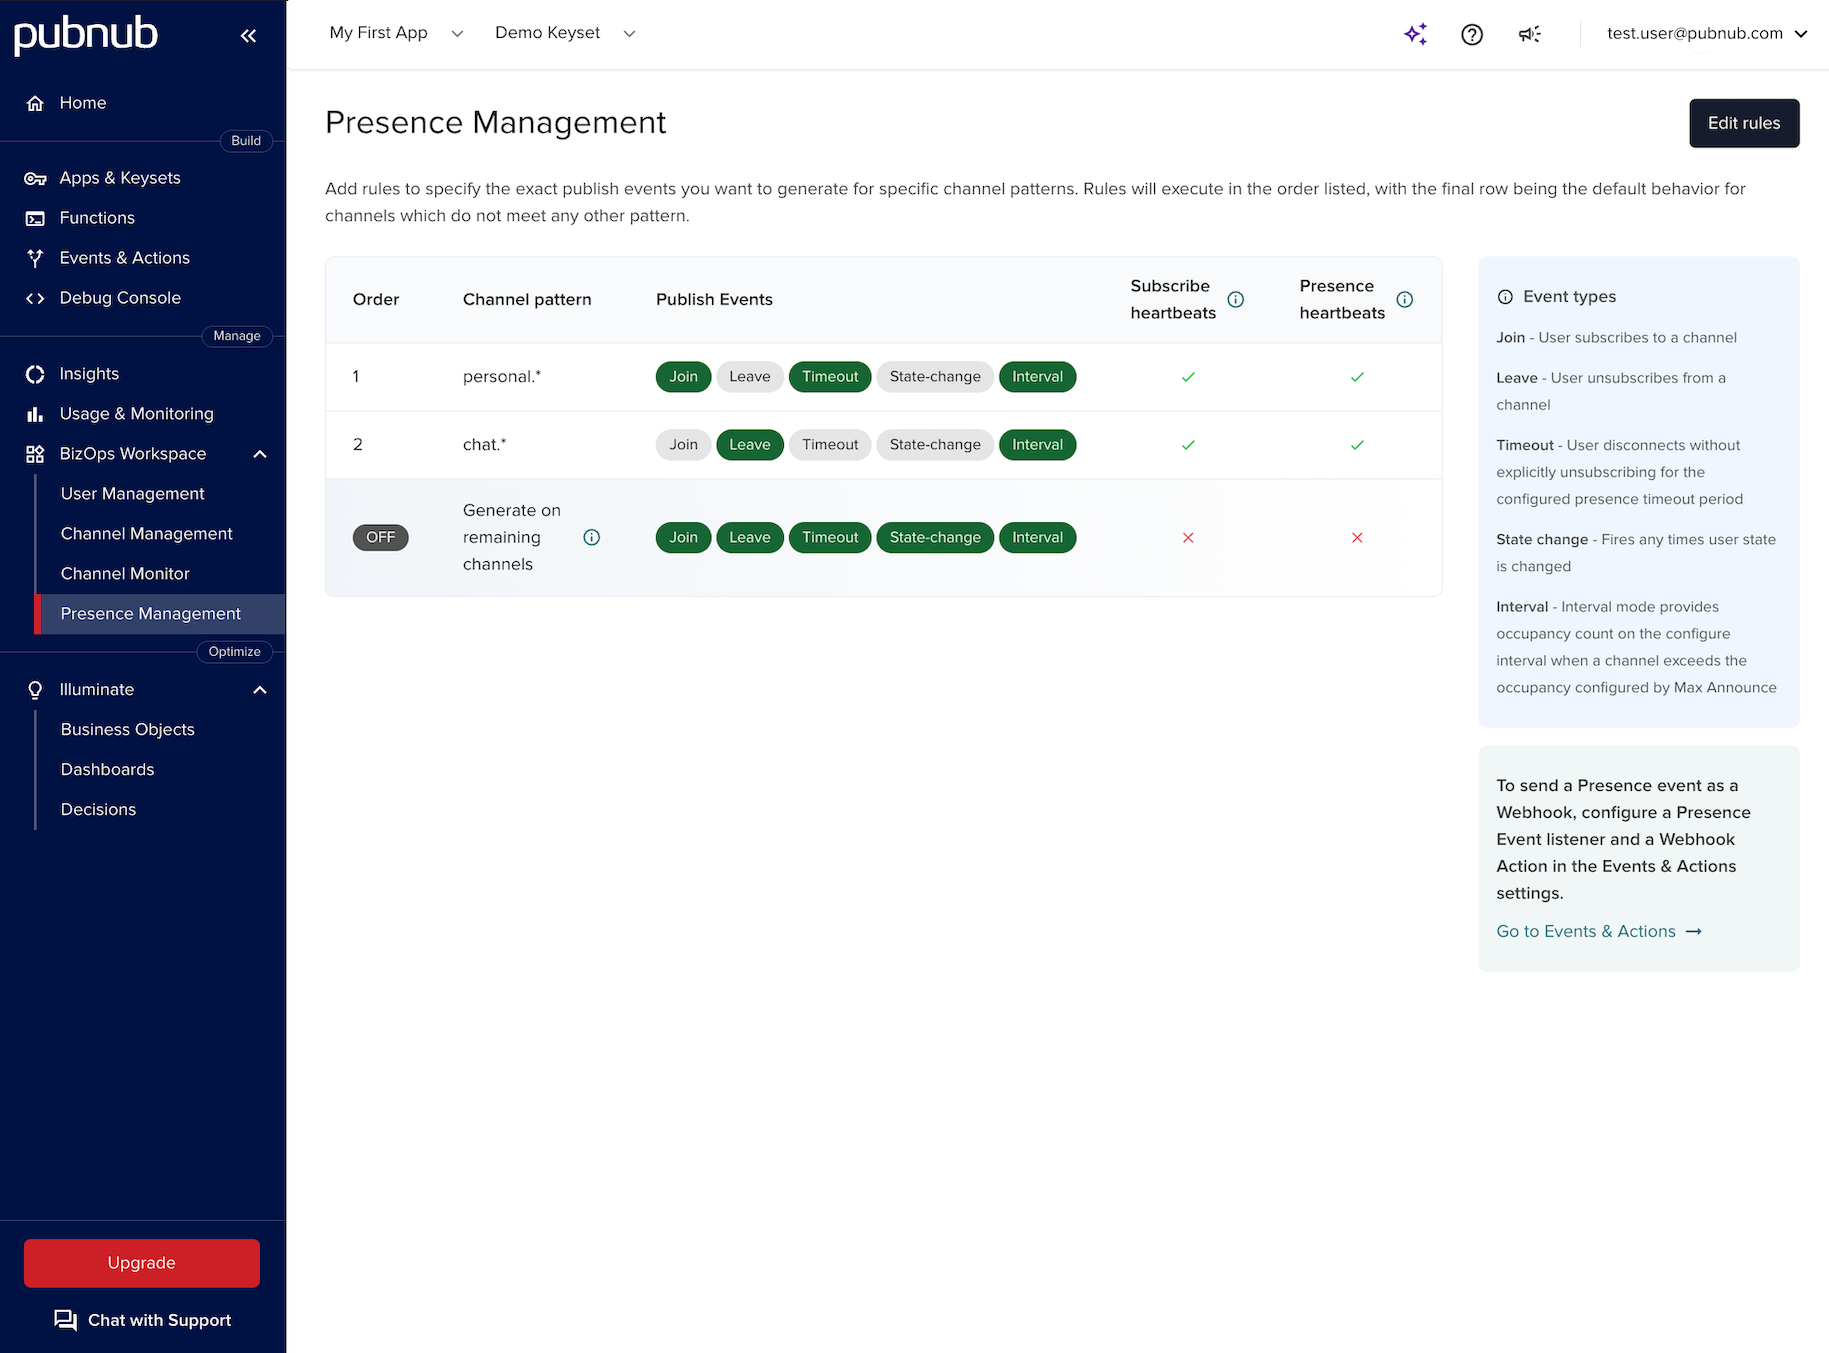Toggle the OFF switch for remaining channels
The height and width of the screenshot is (1353, 1829).
point(381,537)
